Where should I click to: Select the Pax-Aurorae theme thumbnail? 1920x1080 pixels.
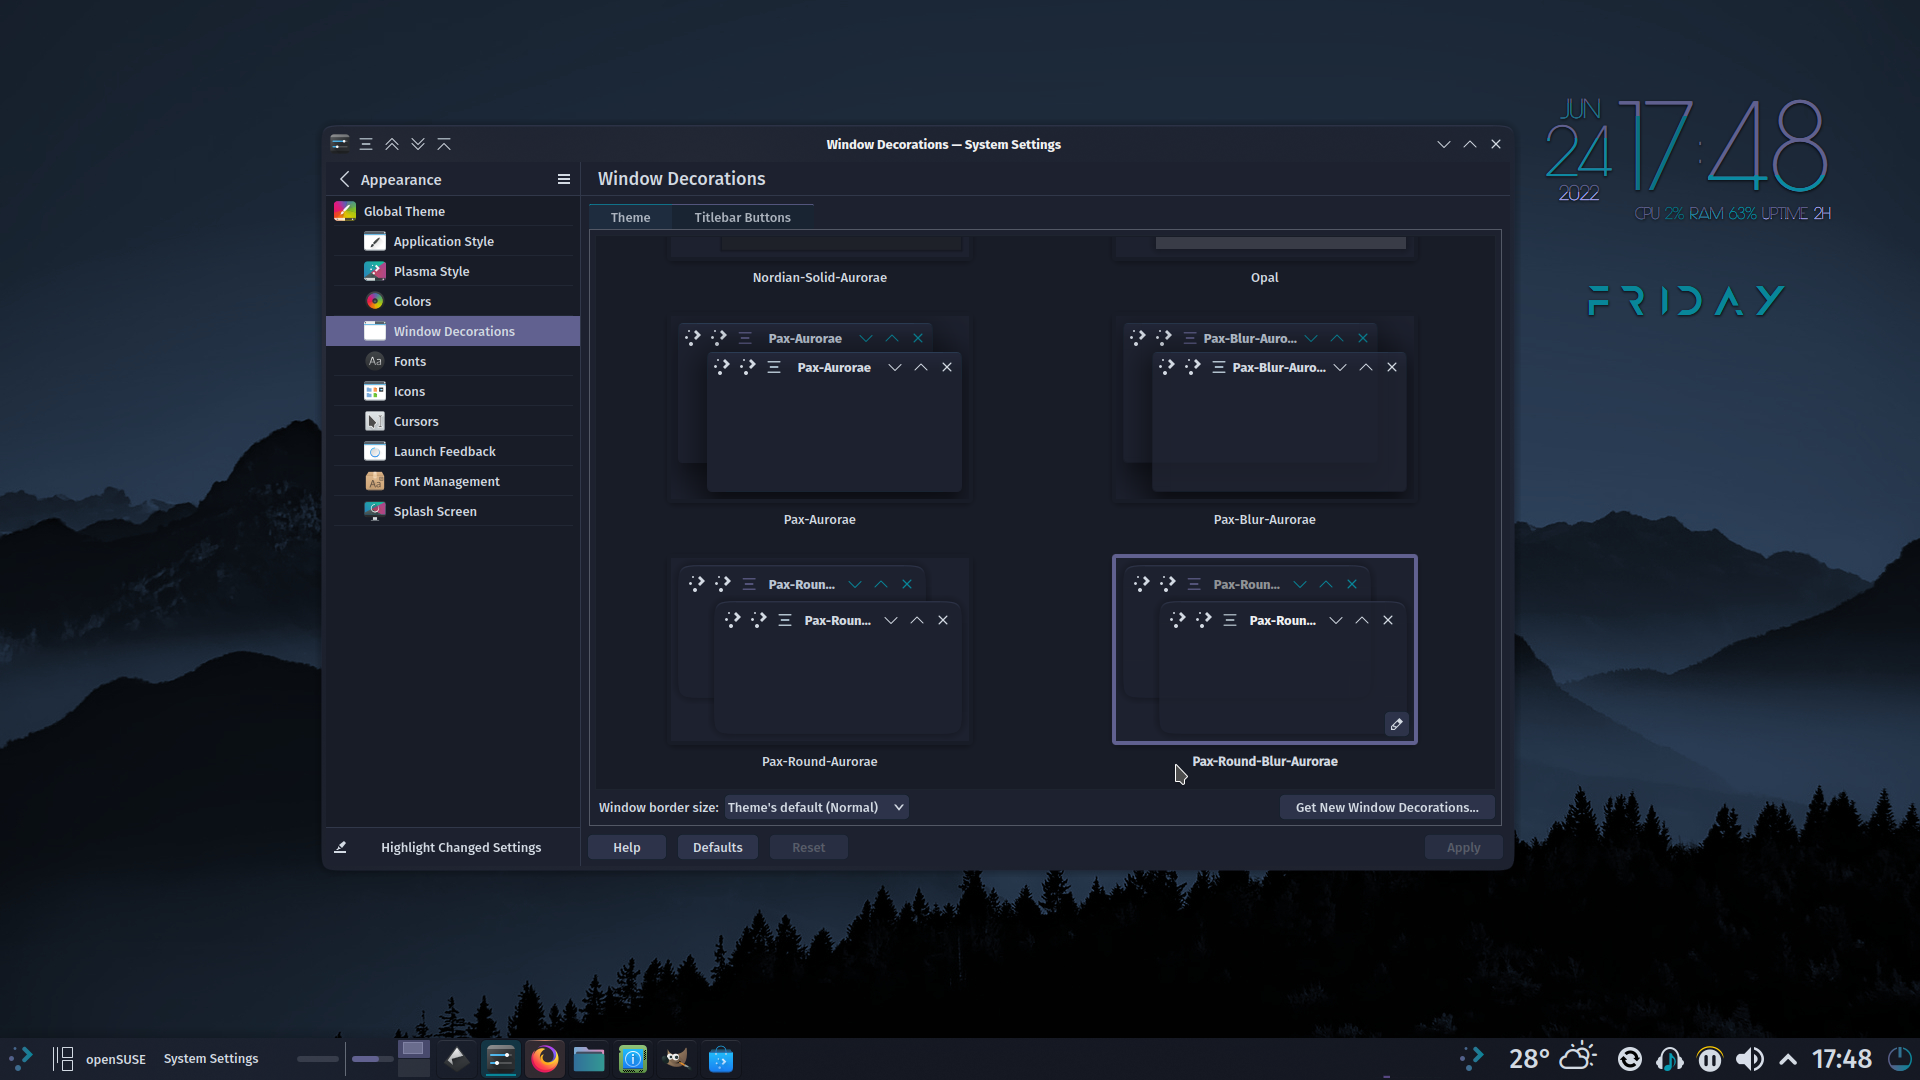coord(820,408)
